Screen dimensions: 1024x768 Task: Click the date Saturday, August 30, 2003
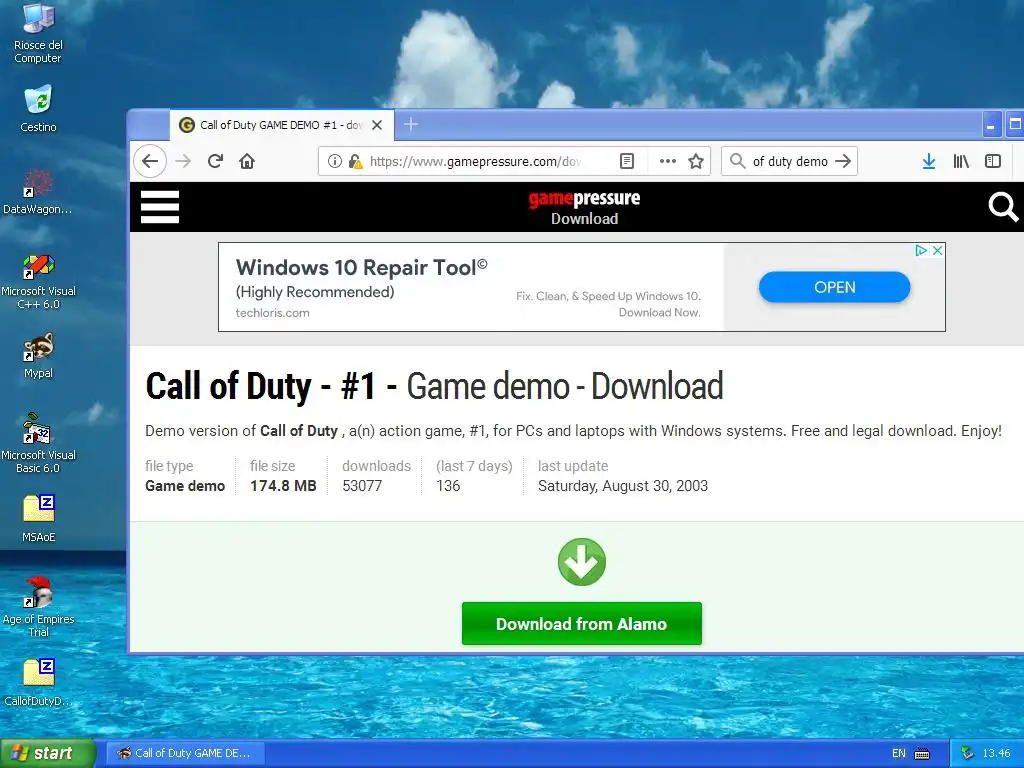point(622,486)
